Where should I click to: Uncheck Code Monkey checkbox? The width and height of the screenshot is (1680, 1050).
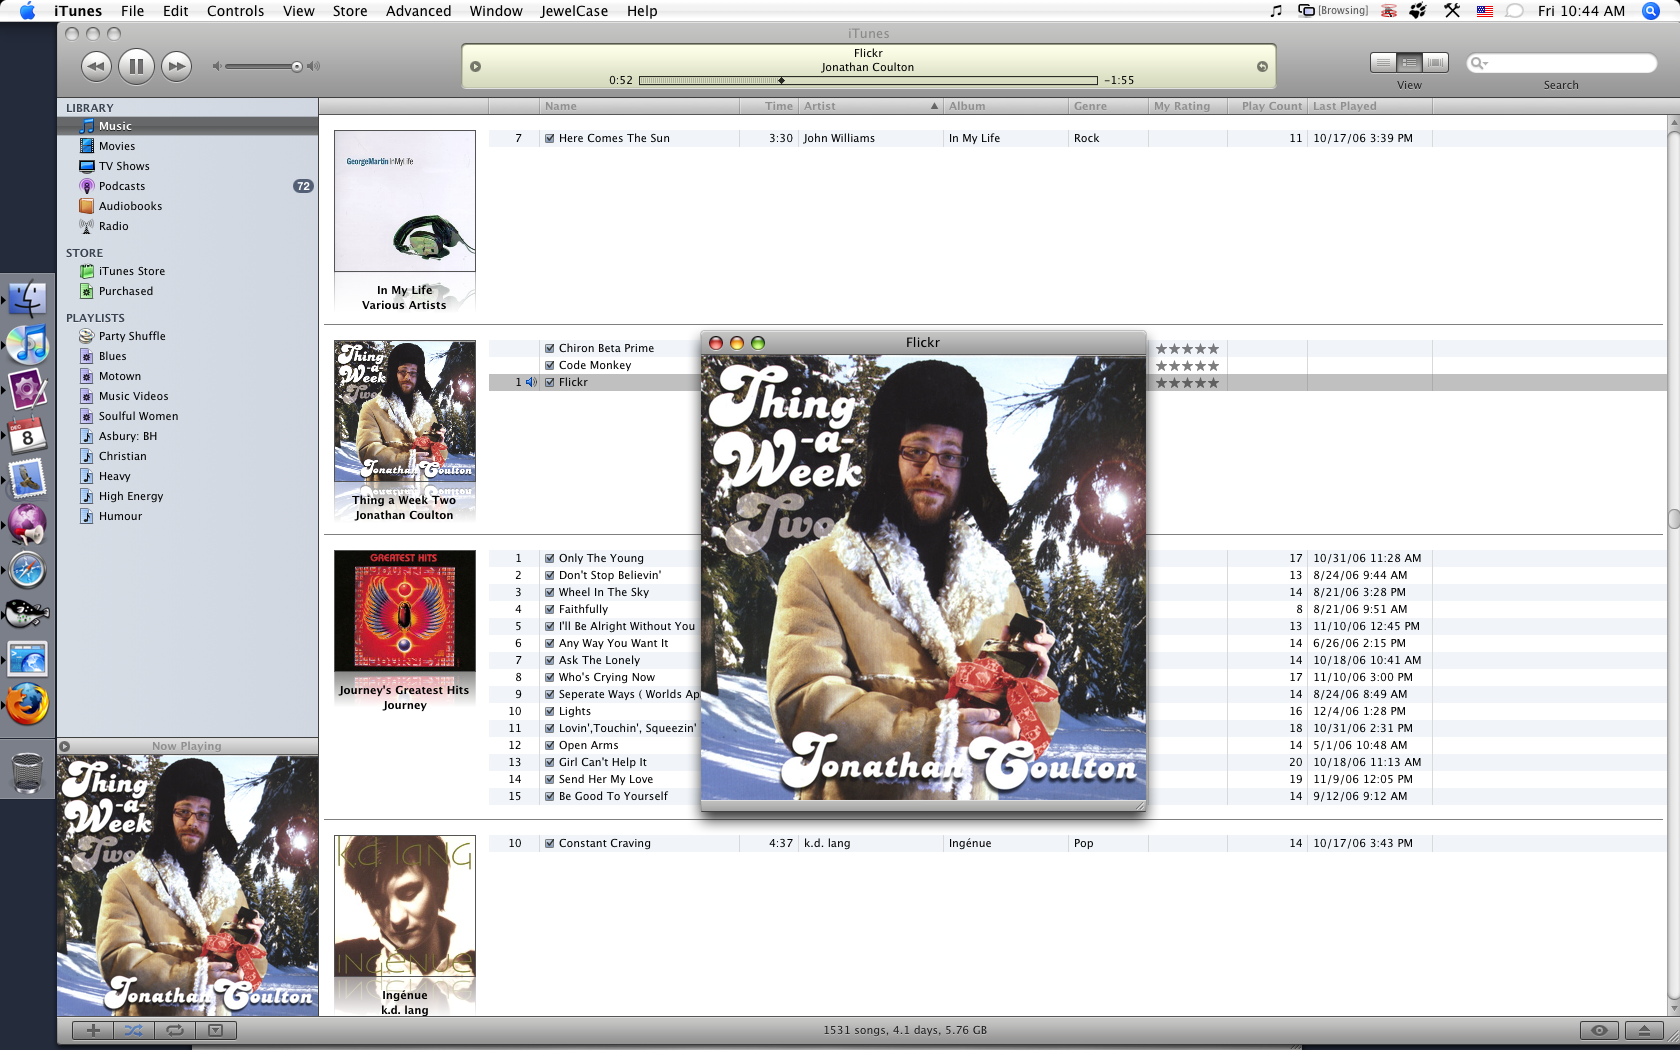[550, 366]
